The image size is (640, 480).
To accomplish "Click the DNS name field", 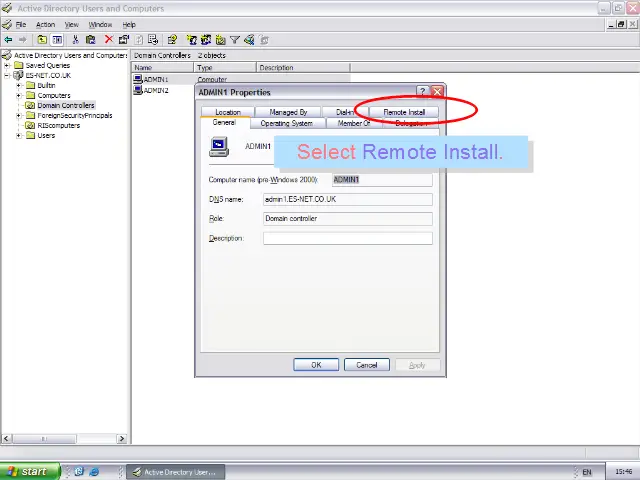I will tap(348, 199).
